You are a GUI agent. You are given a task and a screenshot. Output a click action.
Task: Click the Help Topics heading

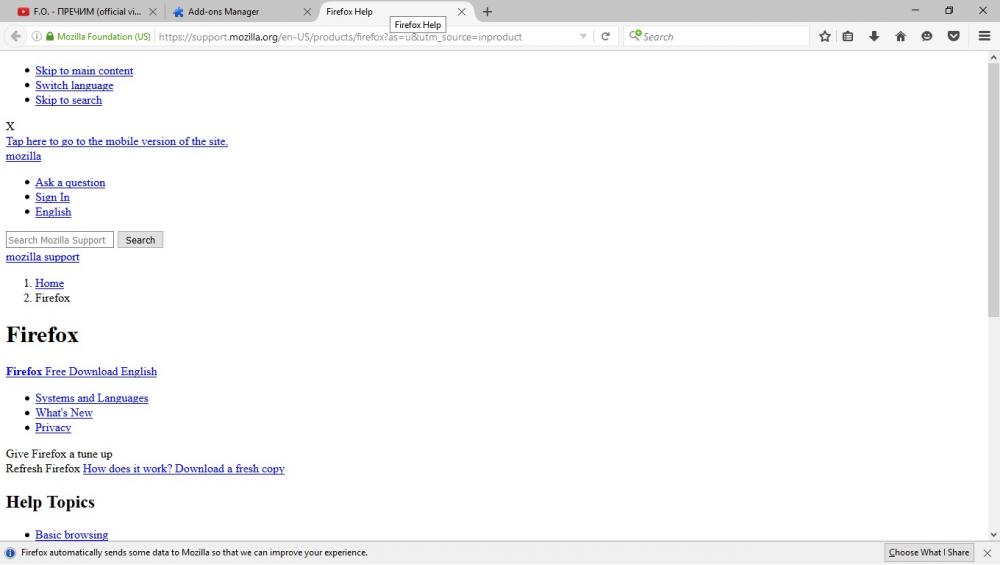[x=50, y=503]
